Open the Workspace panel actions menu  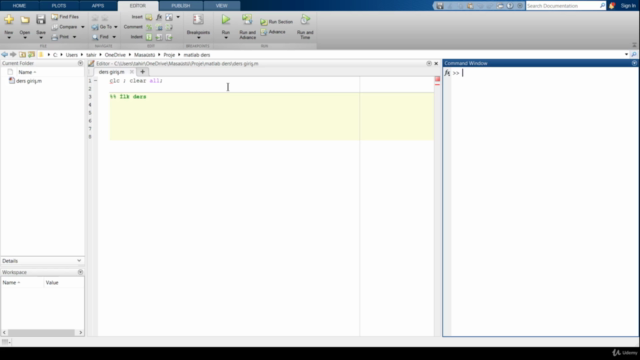[80, 272]
